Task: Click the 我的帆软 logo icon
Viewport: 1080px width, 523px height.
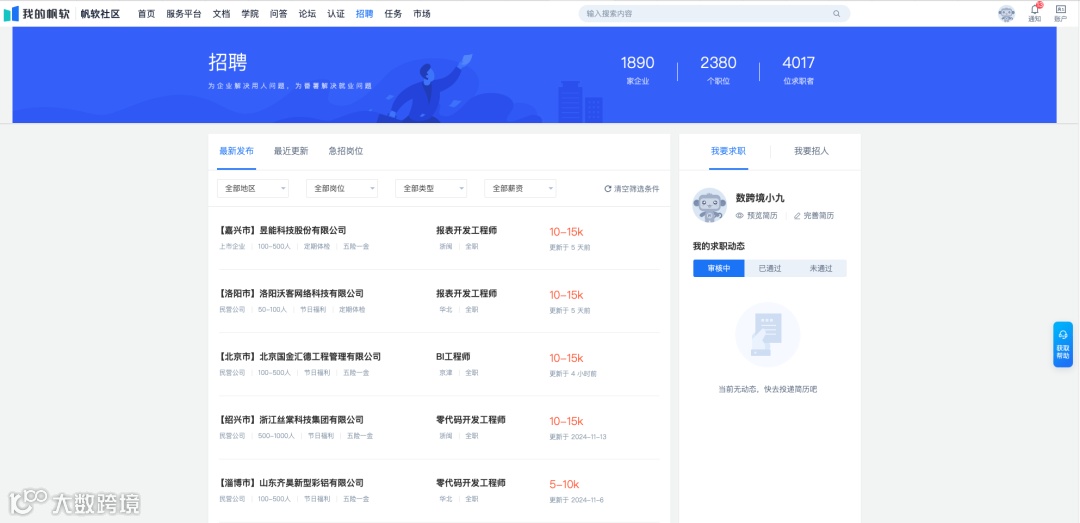Action: coord(11,14)
